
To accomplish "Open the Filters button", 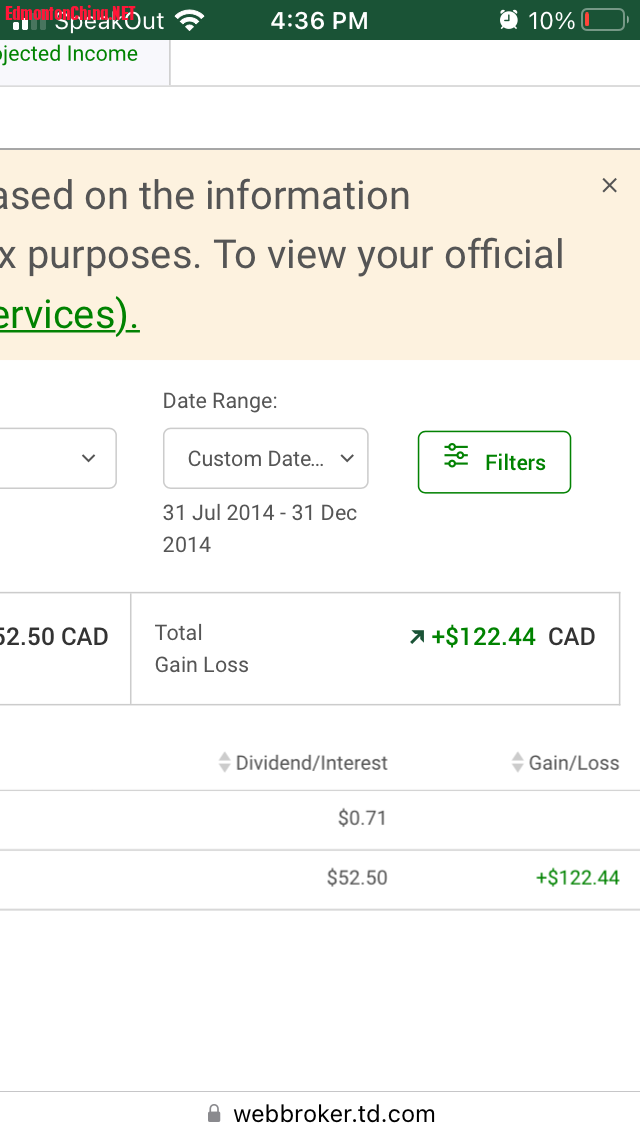I will point(494,462).
